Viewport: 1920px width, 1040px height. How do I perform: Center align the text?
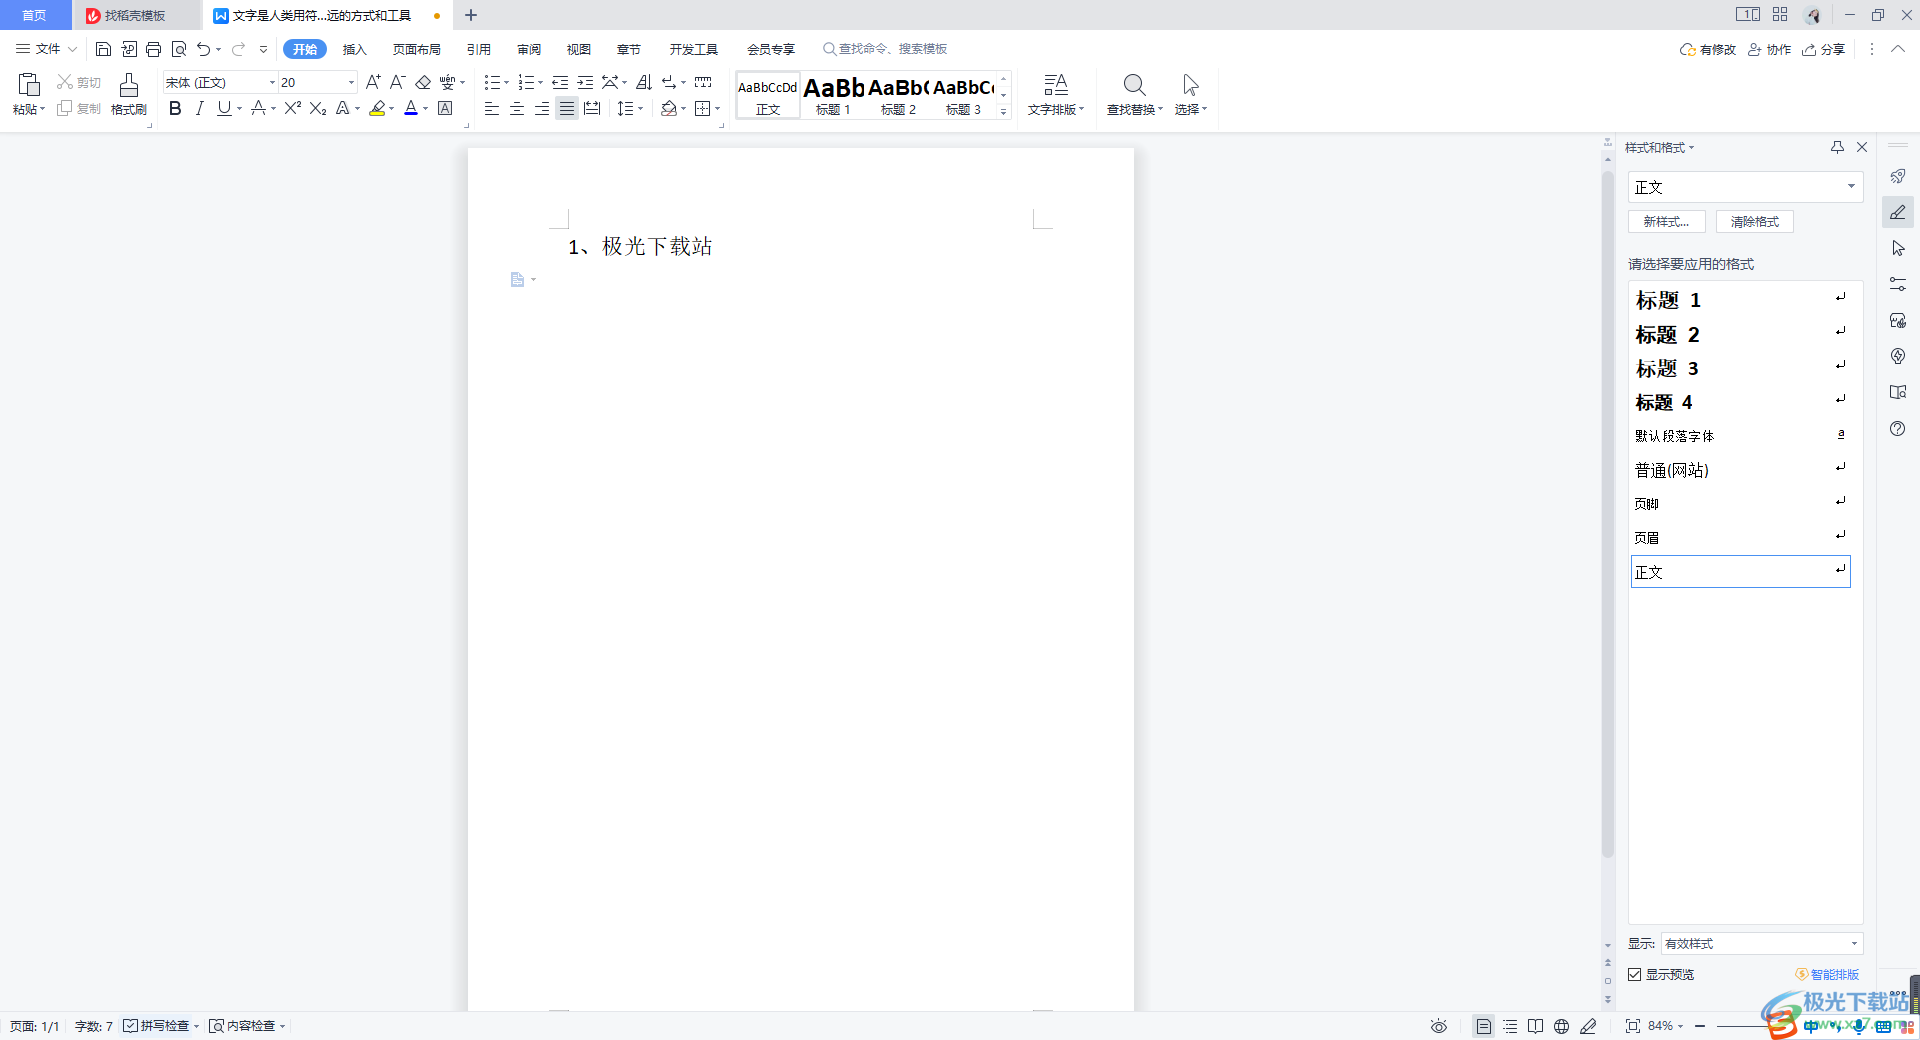coord(517,108)
